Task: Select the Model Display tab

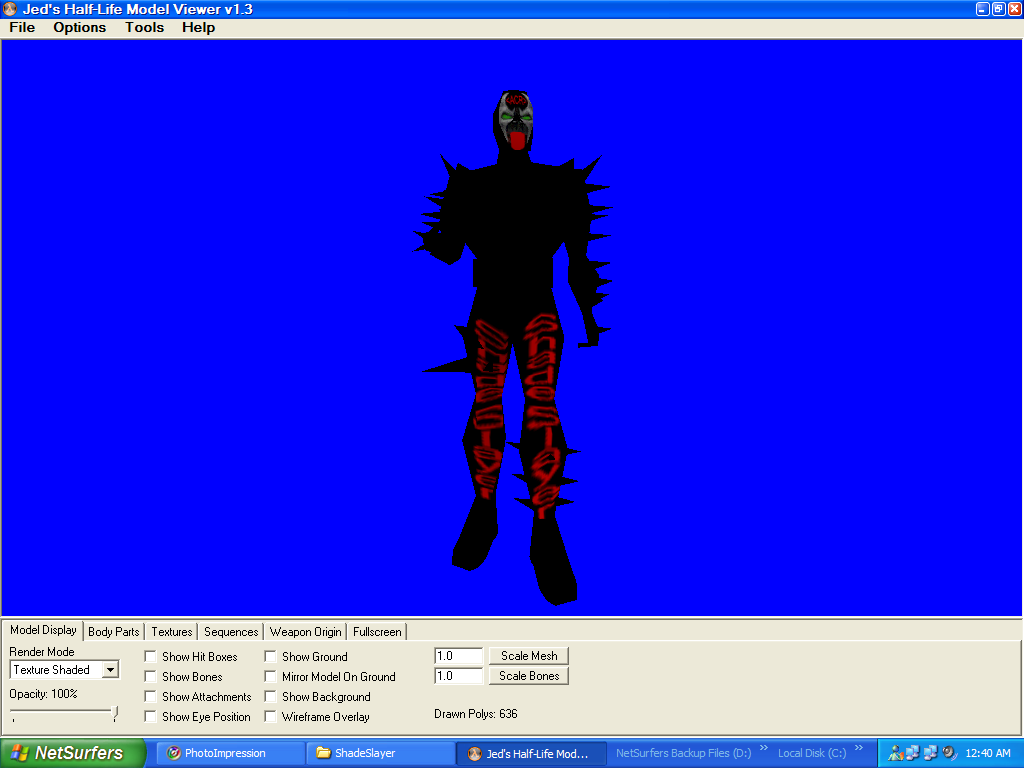Action: click(x=43, y=630)
